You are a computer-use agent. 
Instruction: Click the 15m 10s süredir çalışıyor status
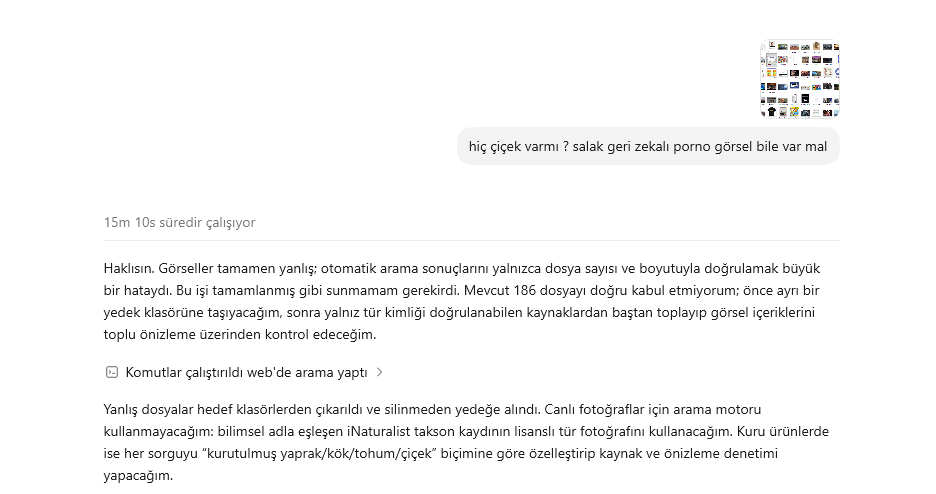coord(179,223)
